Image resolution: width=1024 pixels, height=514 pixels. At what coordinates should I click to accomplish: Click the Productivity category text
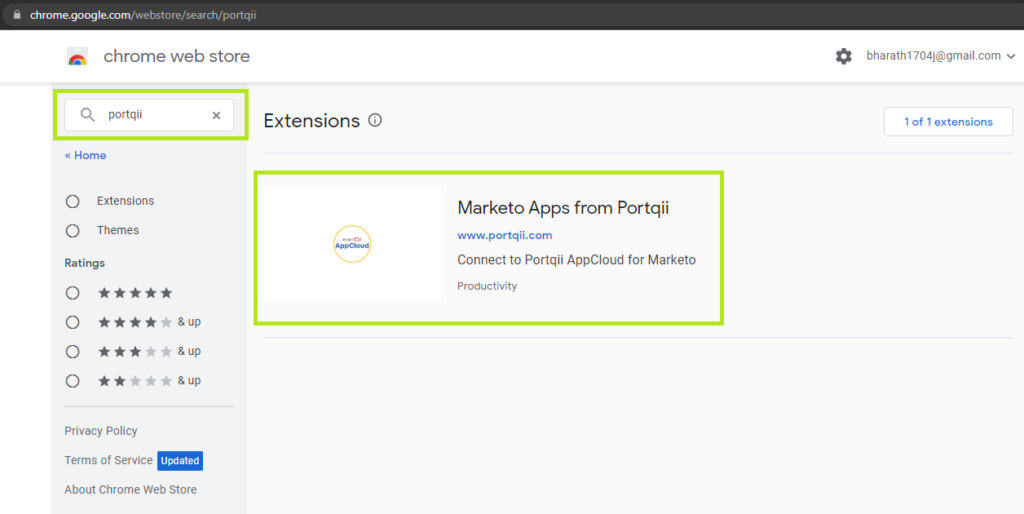tap(487, 286)
